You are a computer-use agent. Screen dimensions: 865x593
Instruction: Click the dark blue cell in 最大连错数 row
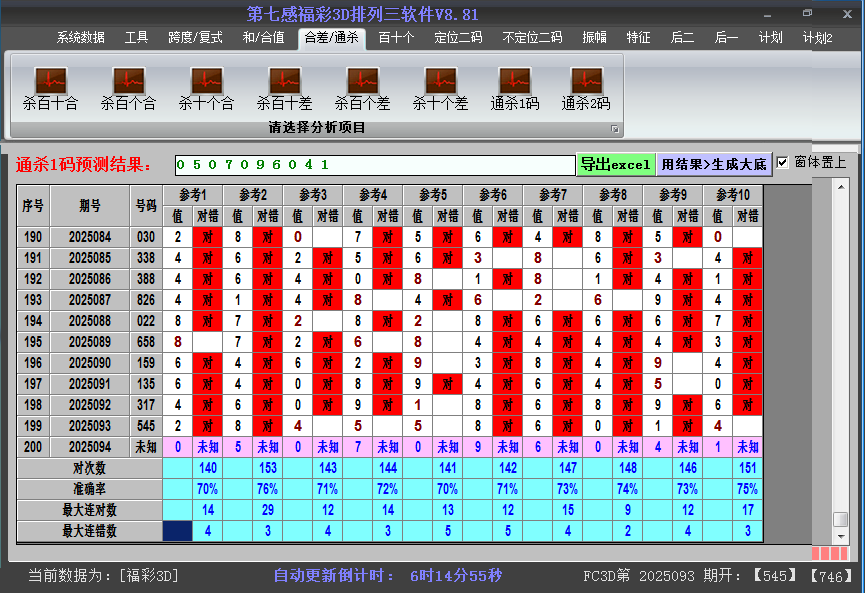click(x=178, y=531)
